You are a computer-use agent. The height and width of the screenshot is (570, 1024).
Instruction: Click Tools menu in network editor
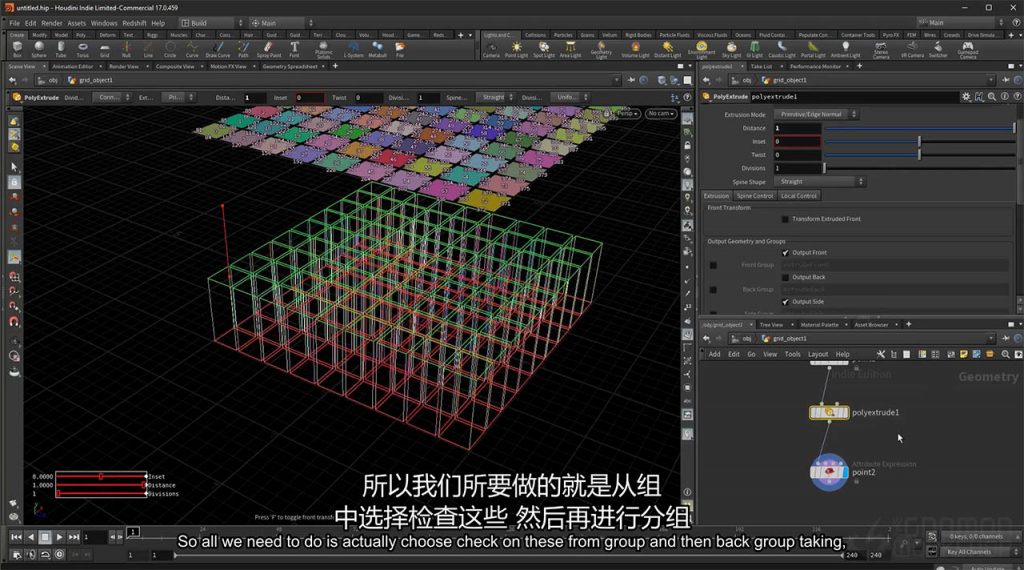792,355
